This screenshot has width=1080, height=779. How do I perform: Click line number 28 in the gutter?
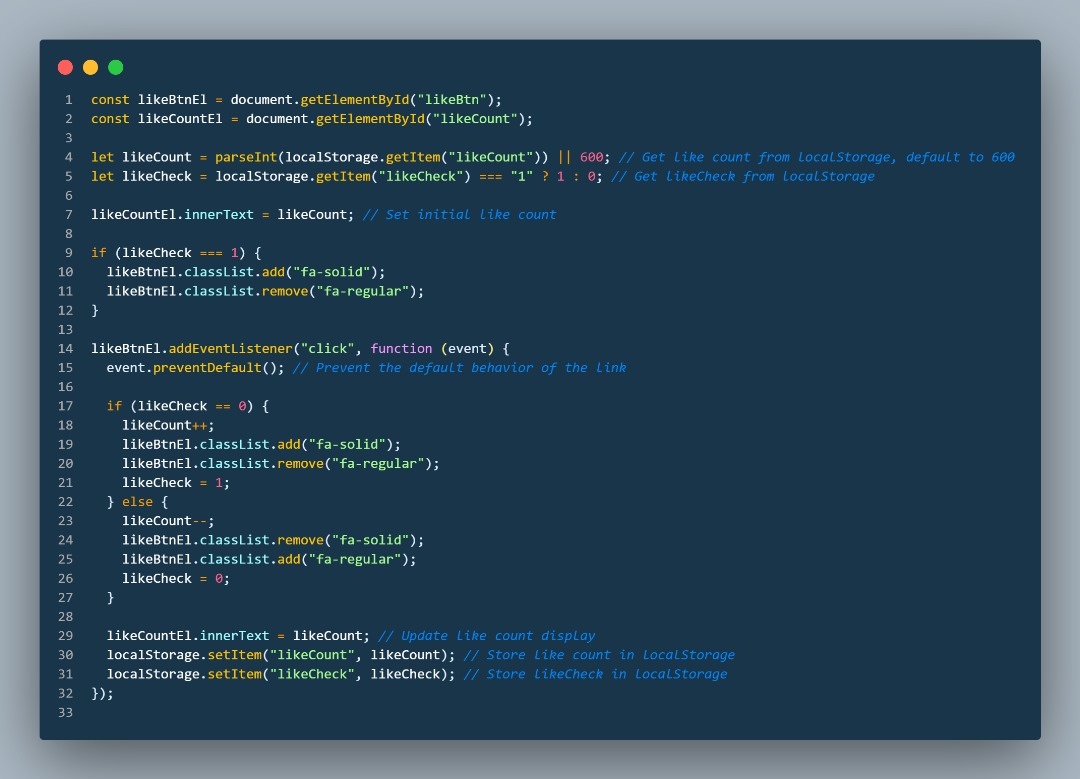(x=65, y=616)
